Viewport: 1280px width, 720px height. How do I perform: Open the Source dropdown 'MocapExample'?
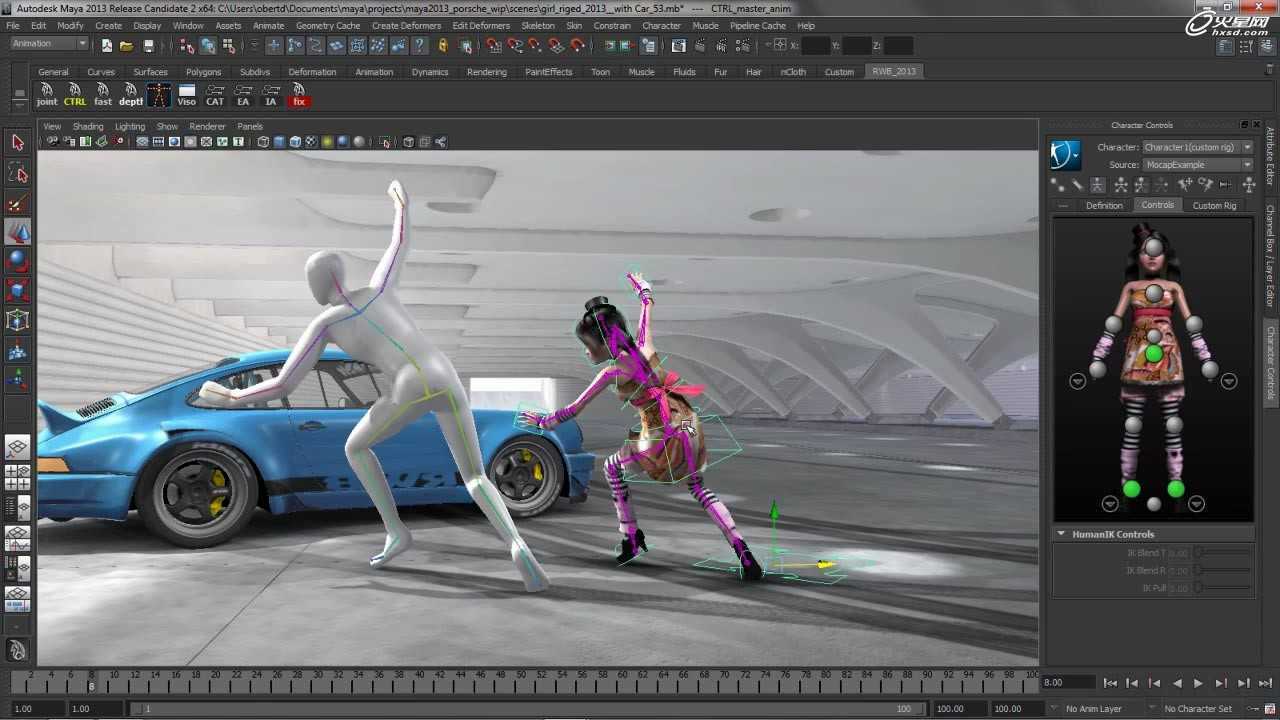(x=1197, y=164)
